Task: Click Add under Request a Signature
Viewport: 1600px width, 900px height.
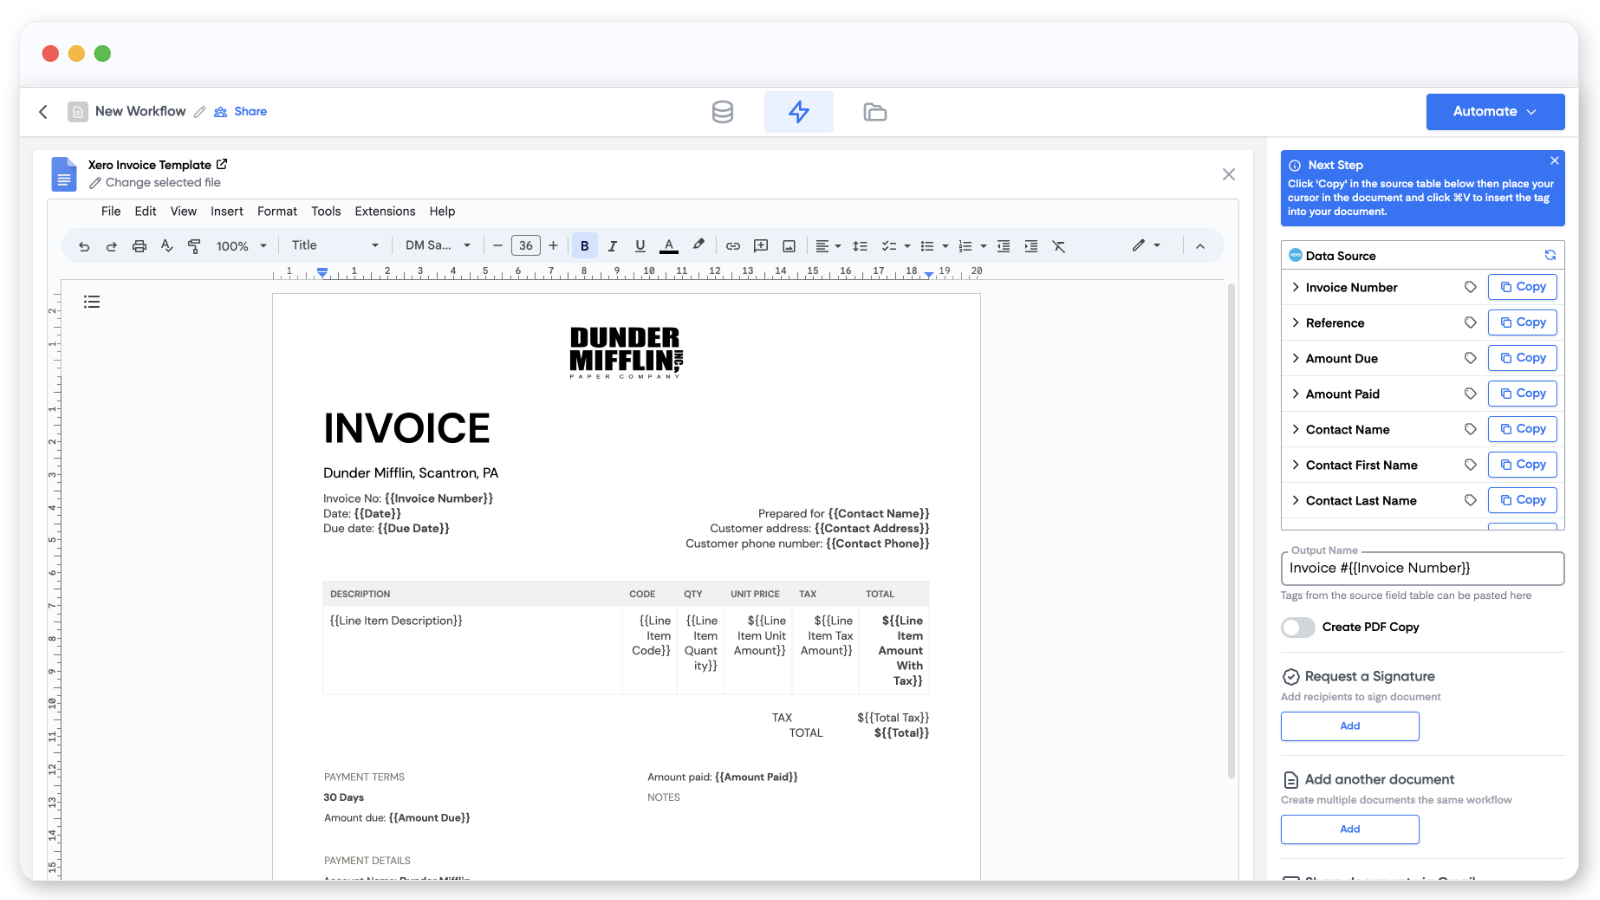Action: tap(1349, 726)
